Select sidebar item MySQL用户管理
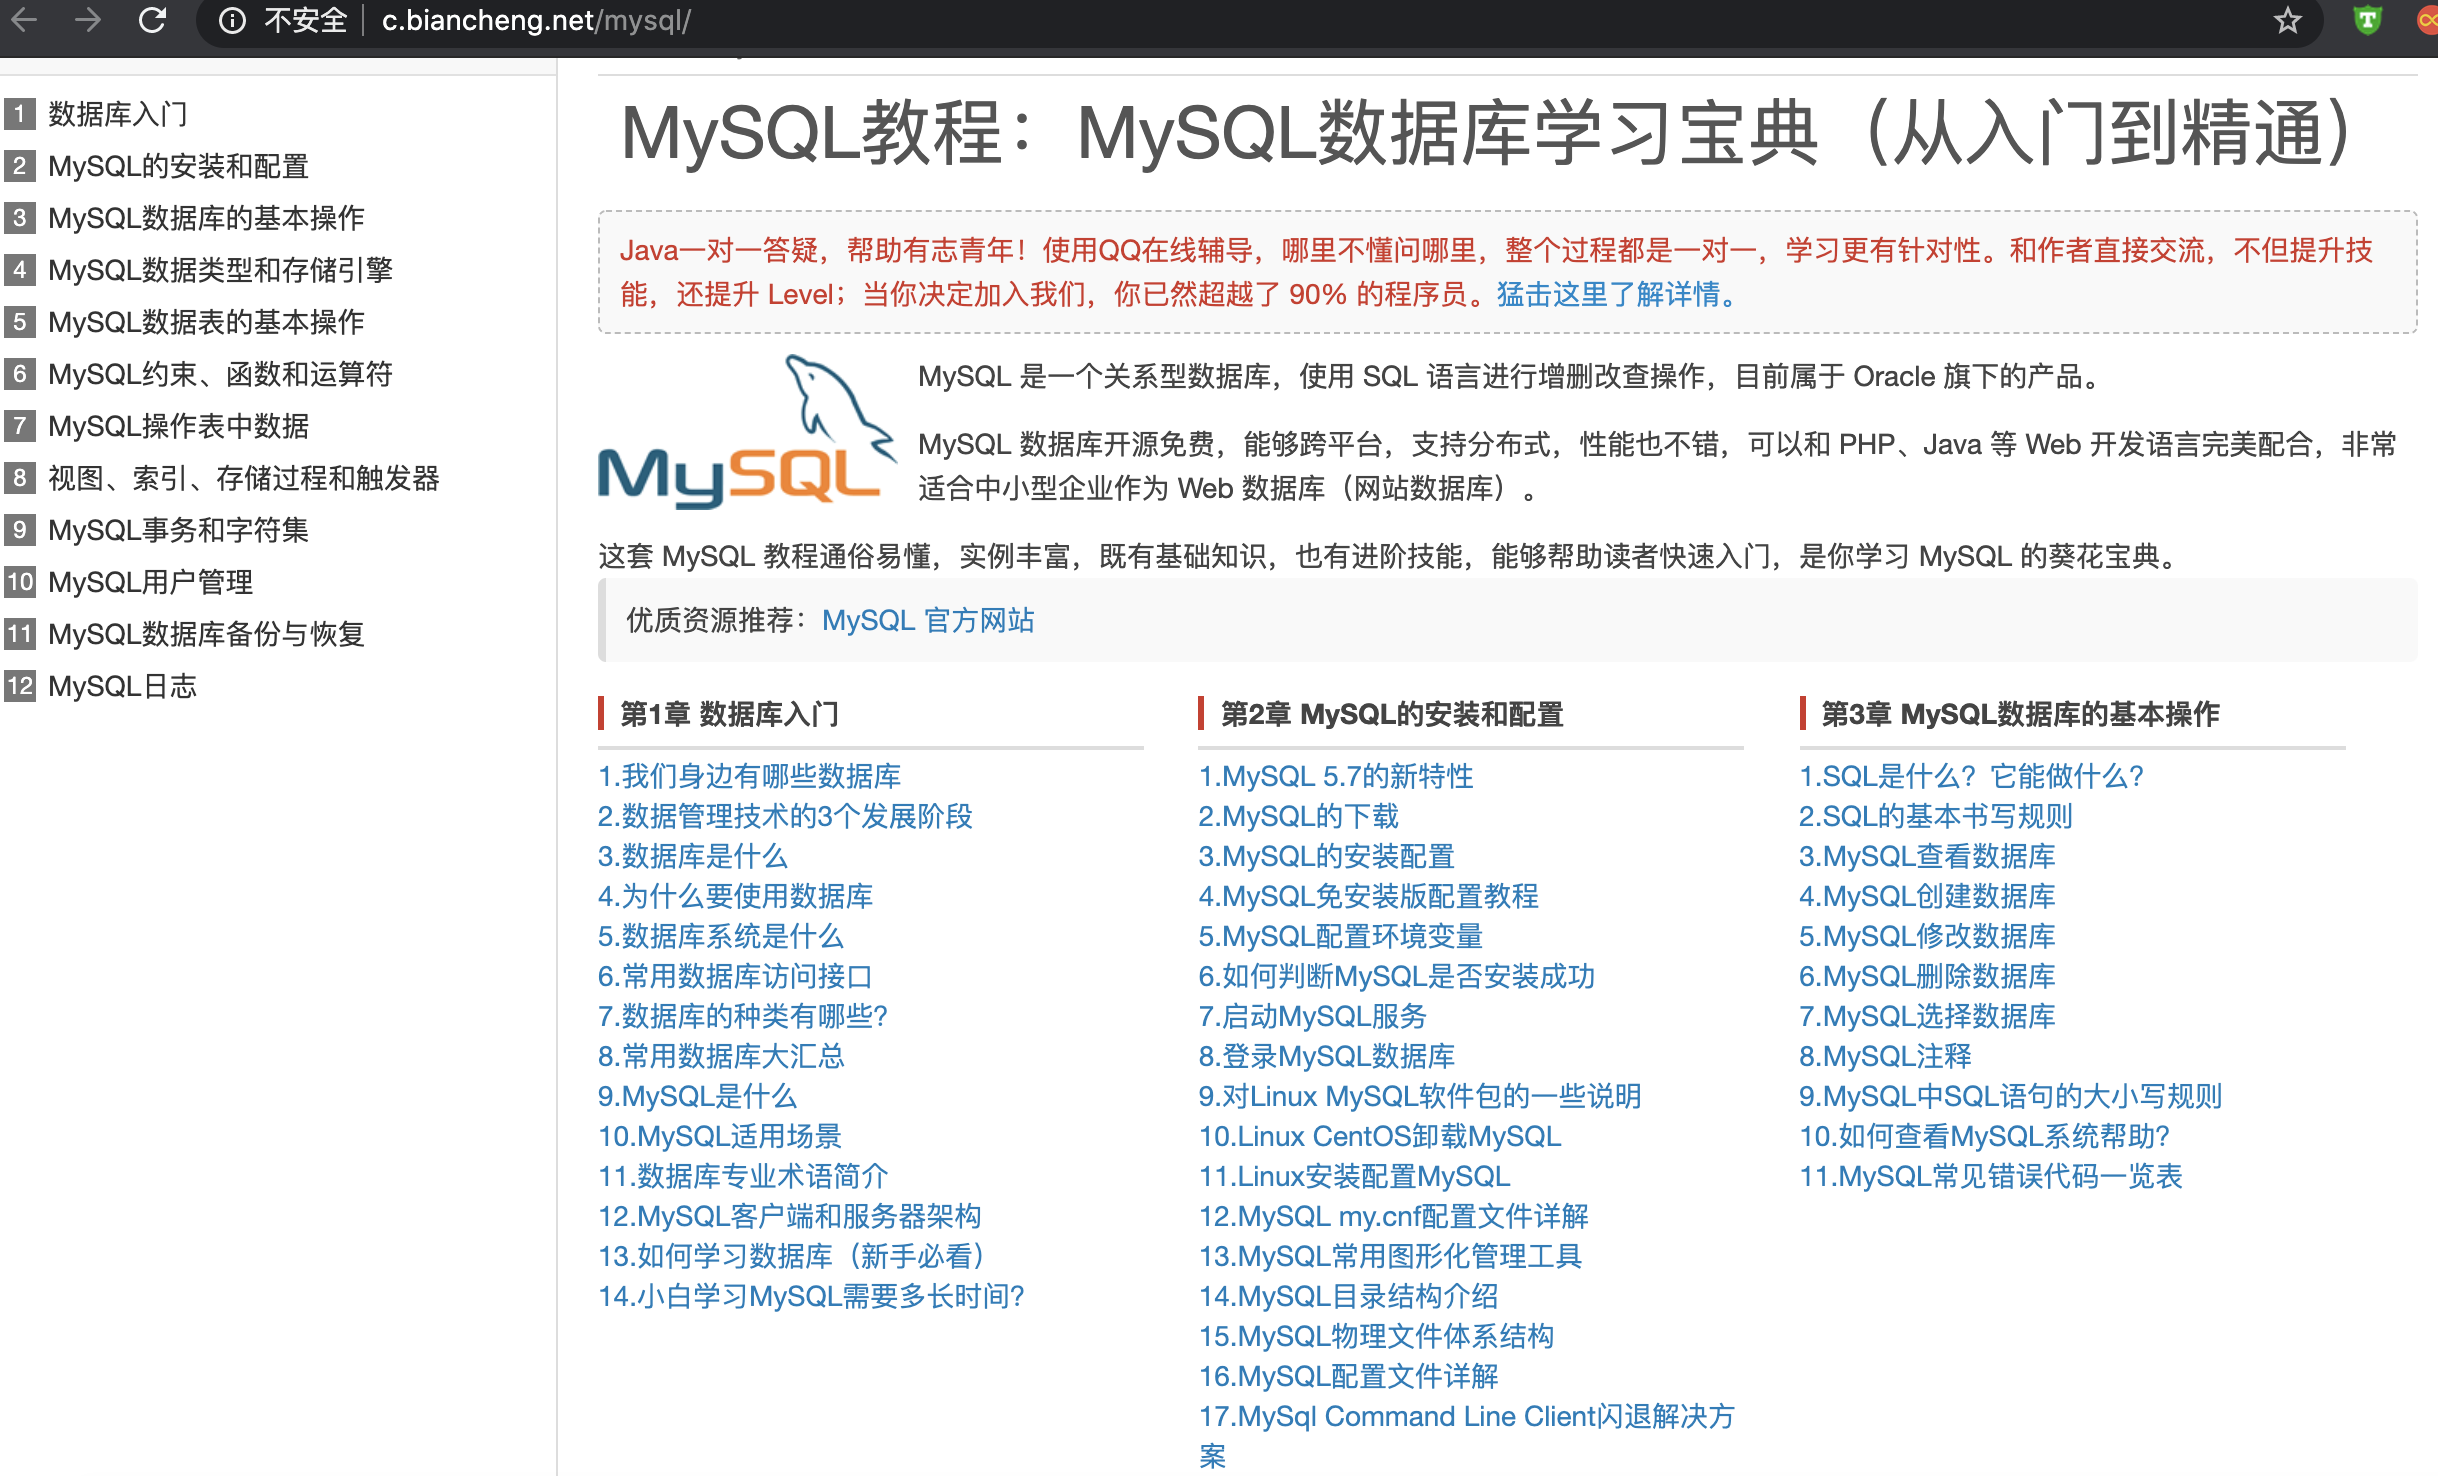The image size is (2438, 1476). coord(150,582)
